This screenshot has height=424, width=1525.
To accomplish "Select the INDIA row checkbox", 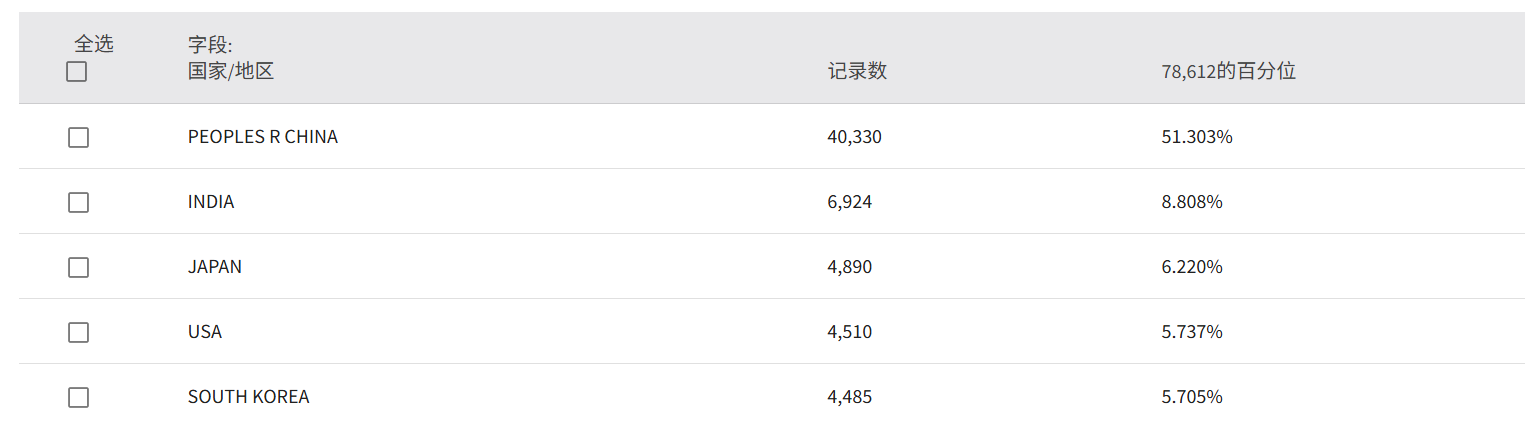I will coord(78,202).
